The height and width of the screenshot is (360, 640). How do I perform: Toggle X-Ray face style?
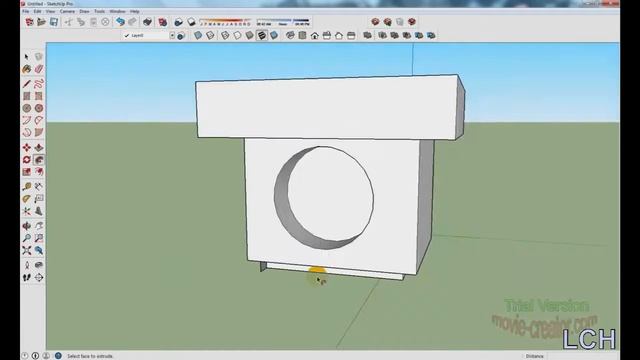[x=198, y=36]
